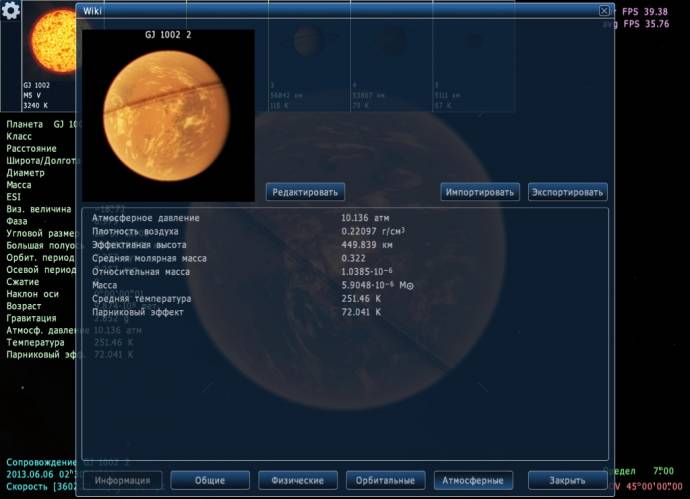Viewport: 690px width, 499px height.
Task: Click the GJ 1002 2 caption above preview
Action: 168,35
